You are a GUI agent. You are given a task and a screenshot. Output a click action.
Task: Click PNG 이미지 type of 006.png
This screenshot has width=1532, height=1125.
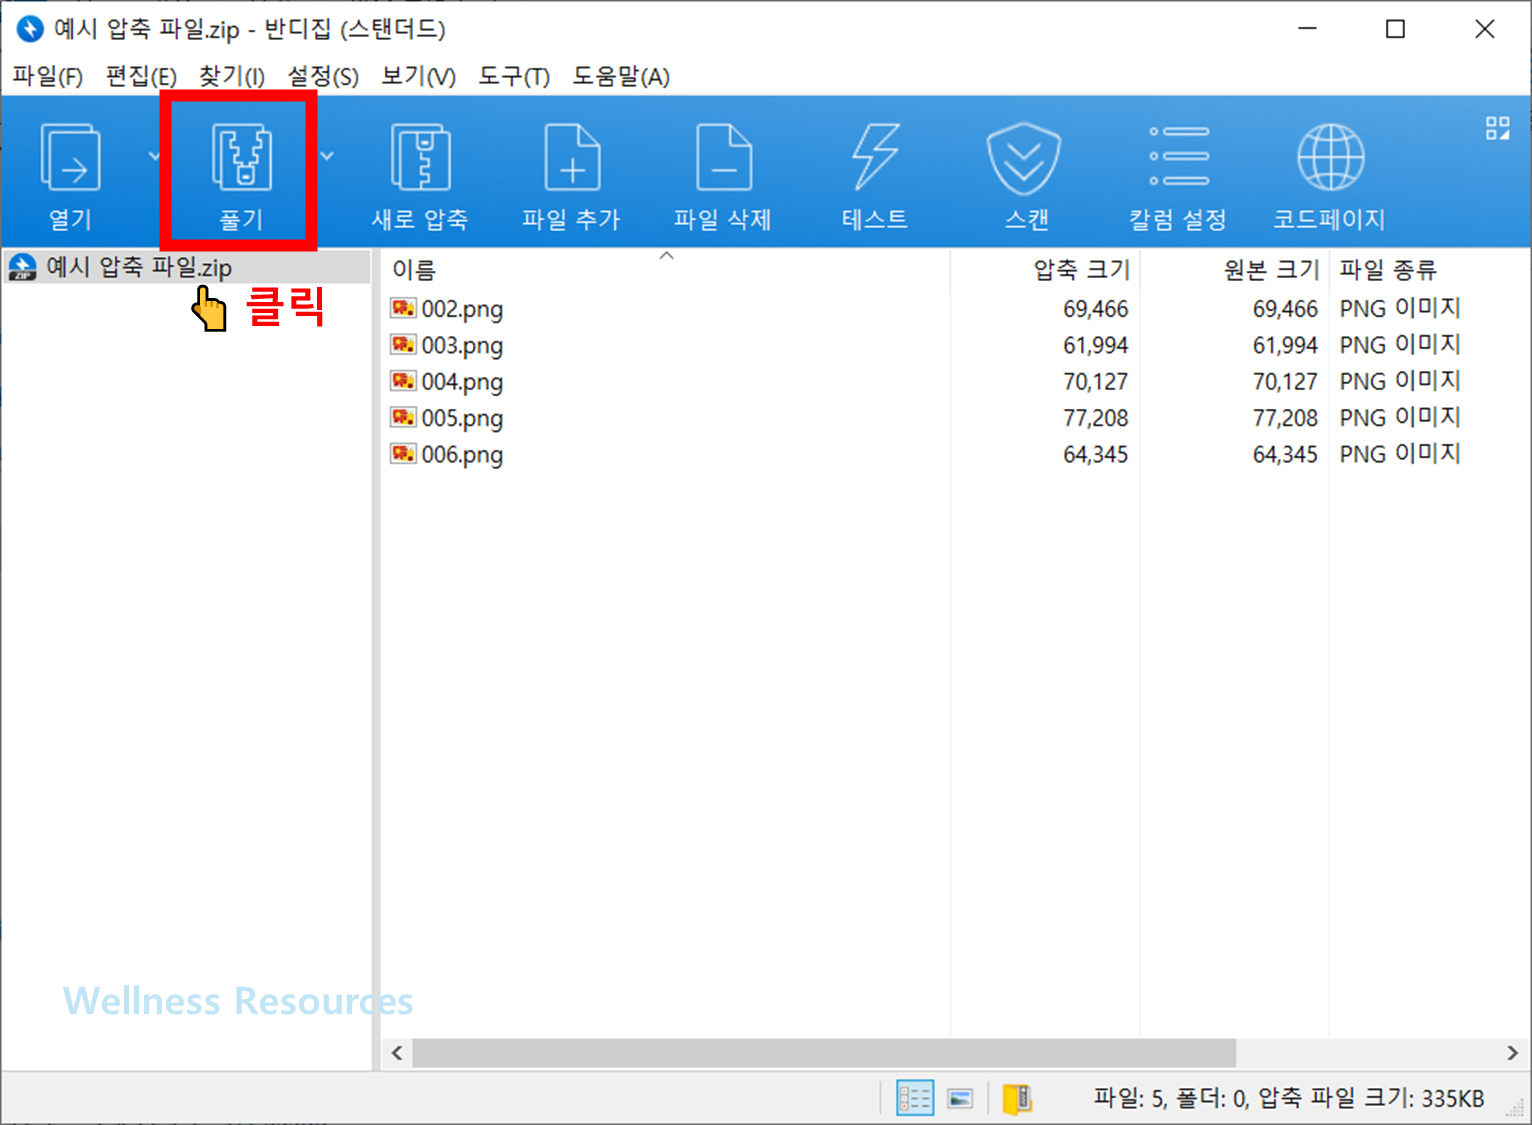1400,454
